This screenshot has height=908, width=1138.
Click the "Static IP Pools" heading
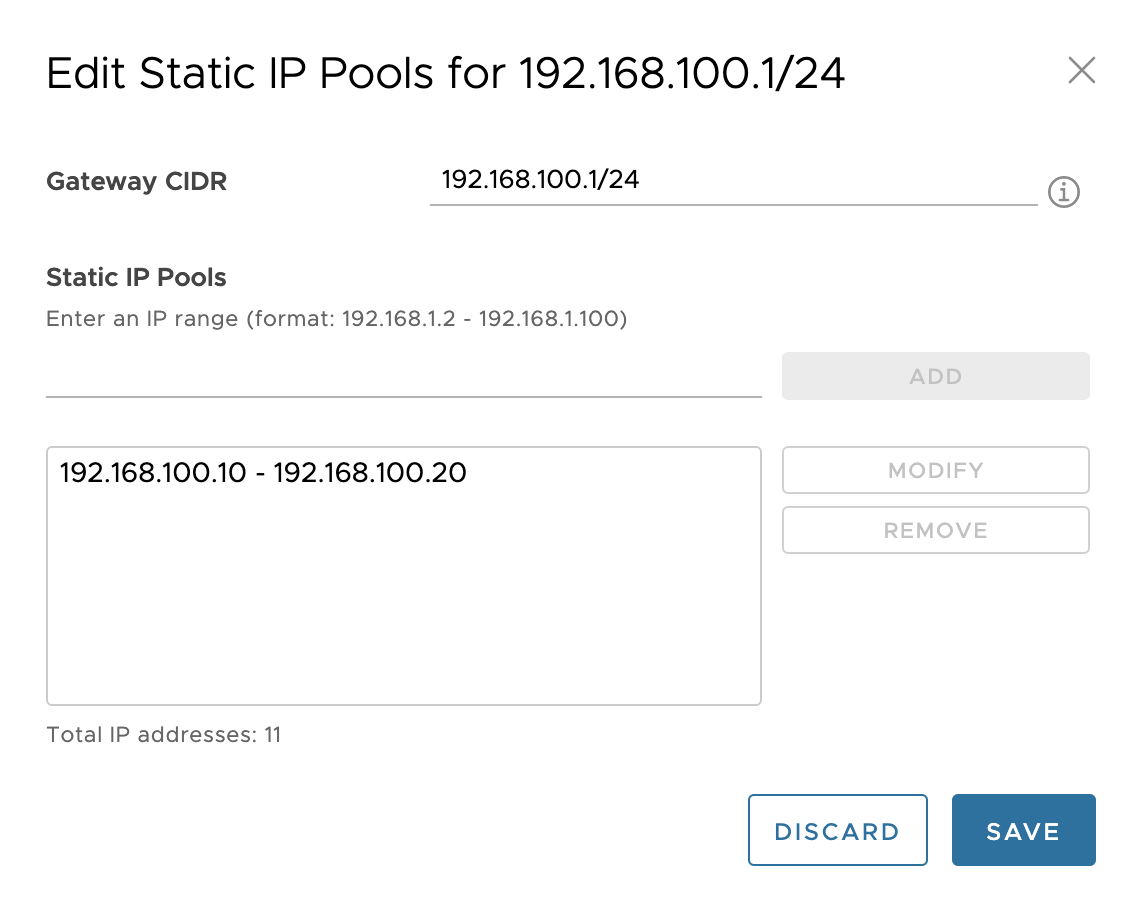point(137,277)
